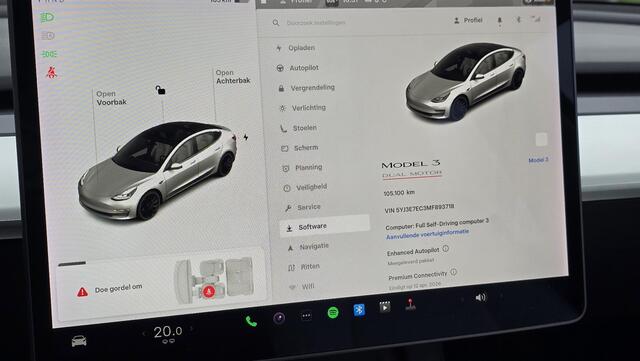Open the camera app in the dock
The image size is (640, 361).
(279, 318)
